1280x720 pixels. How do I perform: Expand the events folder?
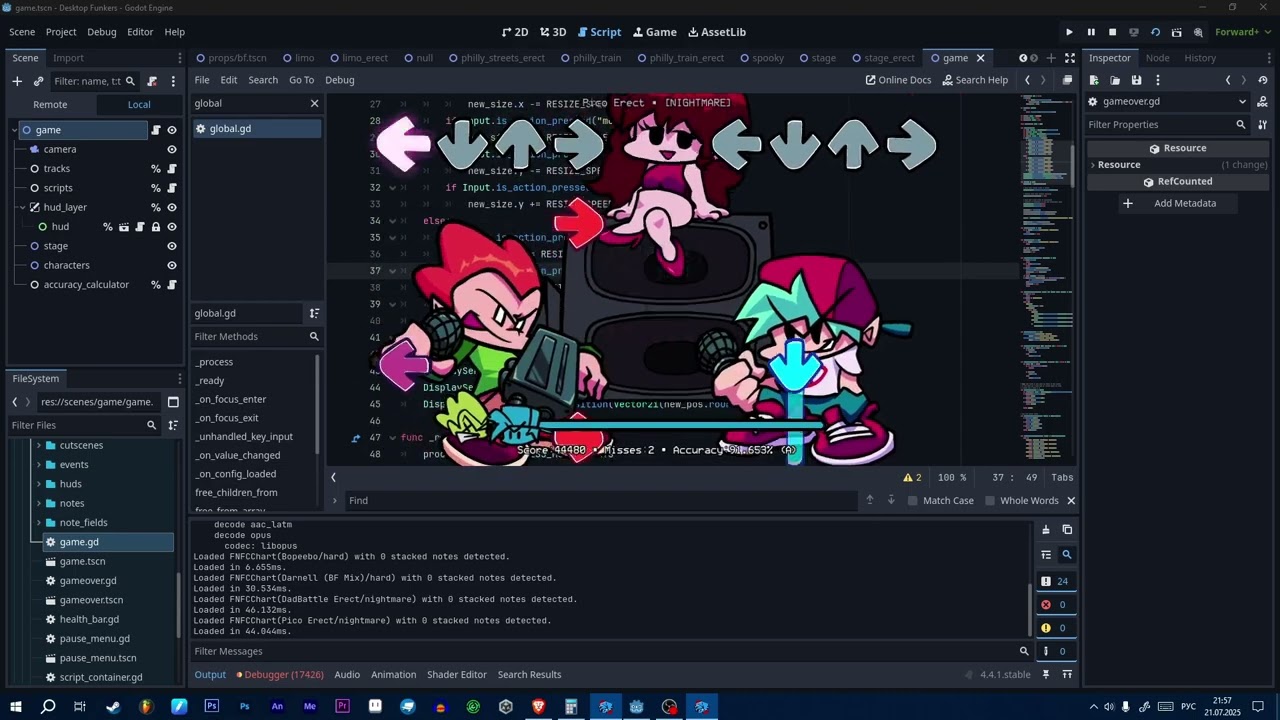[38, 465]
